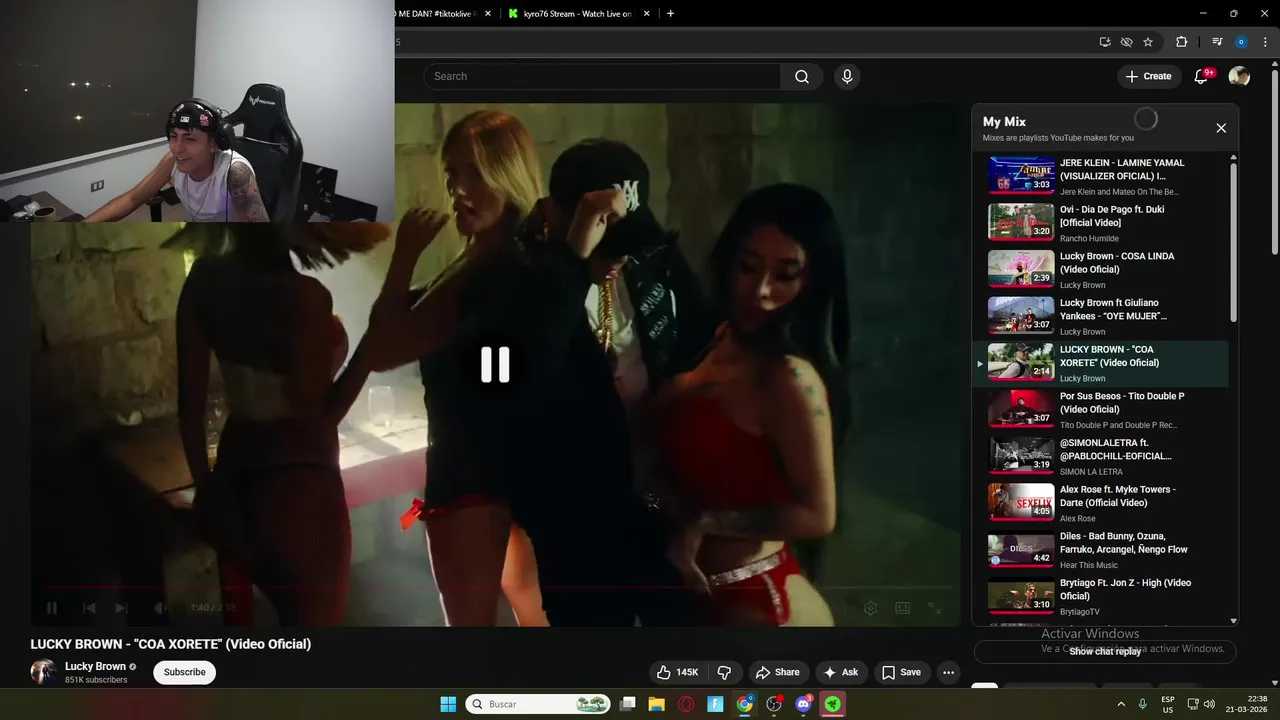Click the Windows Buscar search box
1280x720 pixels.
tap(538, 704)
